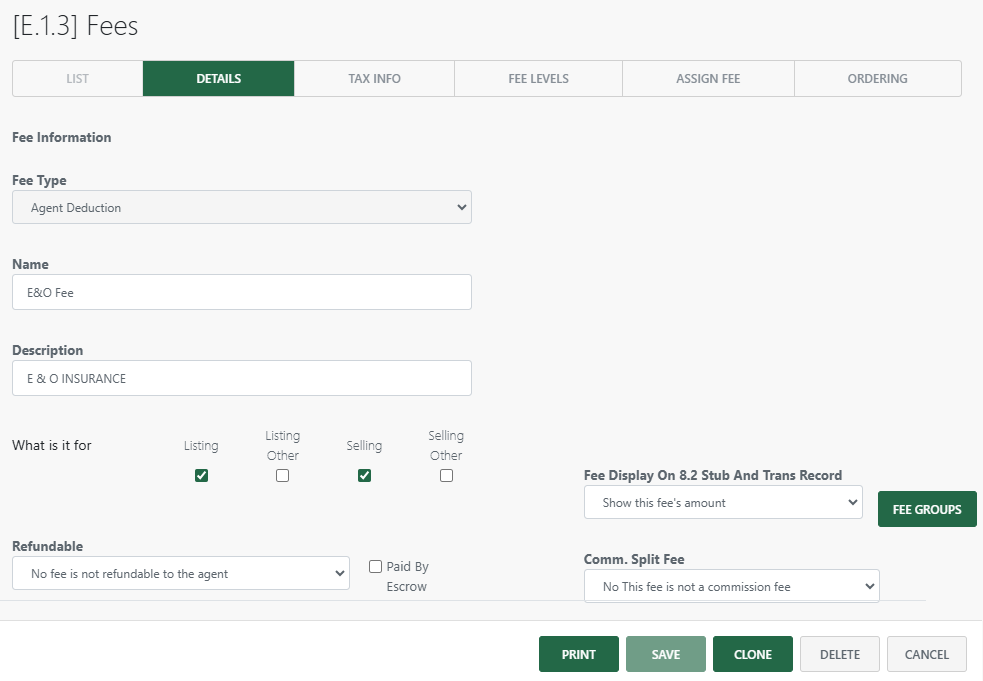Switch to the ASSIGN FEE tab
Image resolution: width=983 pixels, height=681 pixels.
[x=708, y=78]
